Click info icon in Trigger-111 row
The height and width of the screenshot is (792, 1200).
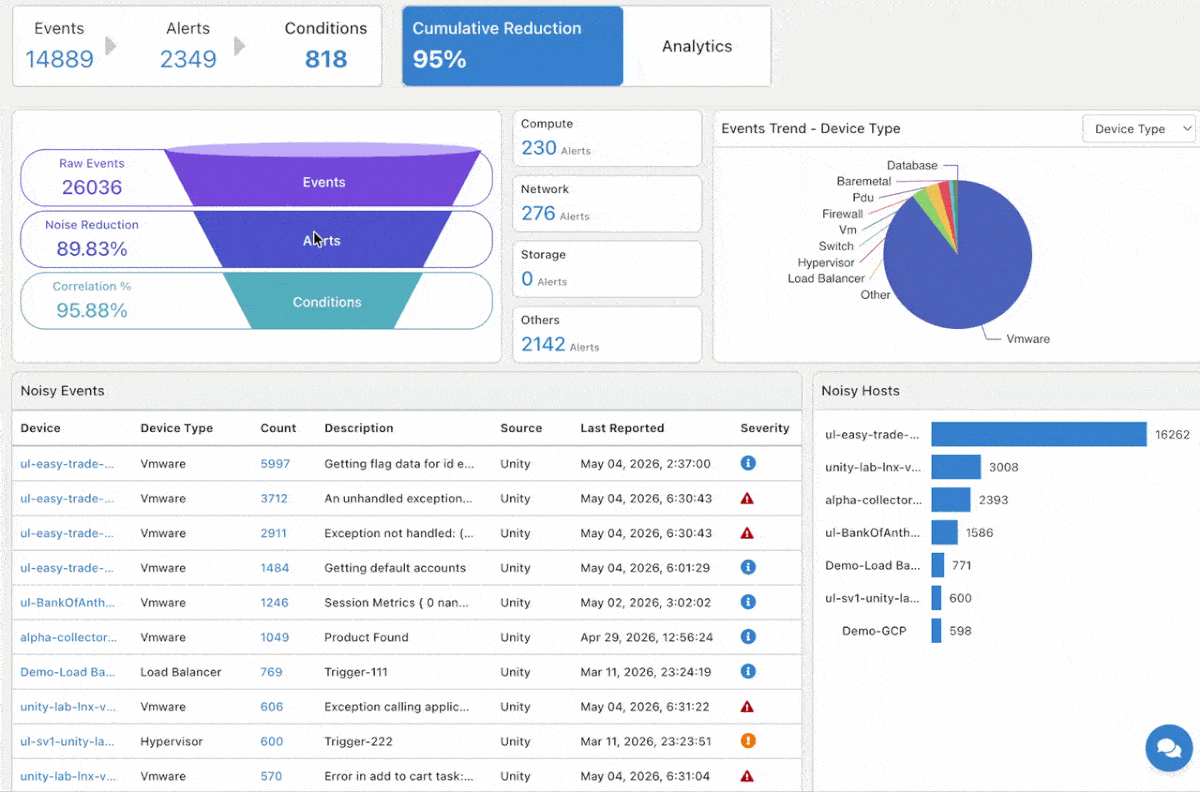[x=747, y=672]
